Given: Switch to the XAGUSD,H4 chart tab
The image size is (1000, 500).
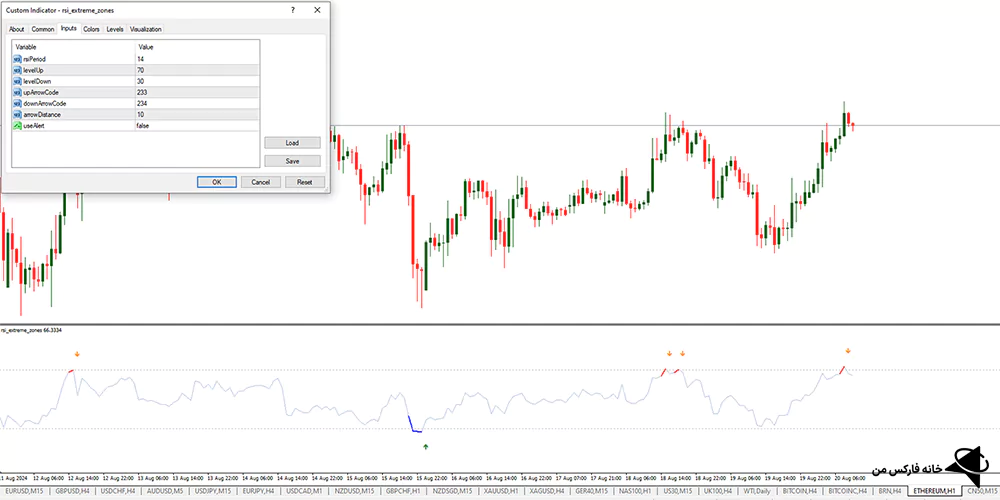Looking at the screenshot, I should tap(548, 490).
